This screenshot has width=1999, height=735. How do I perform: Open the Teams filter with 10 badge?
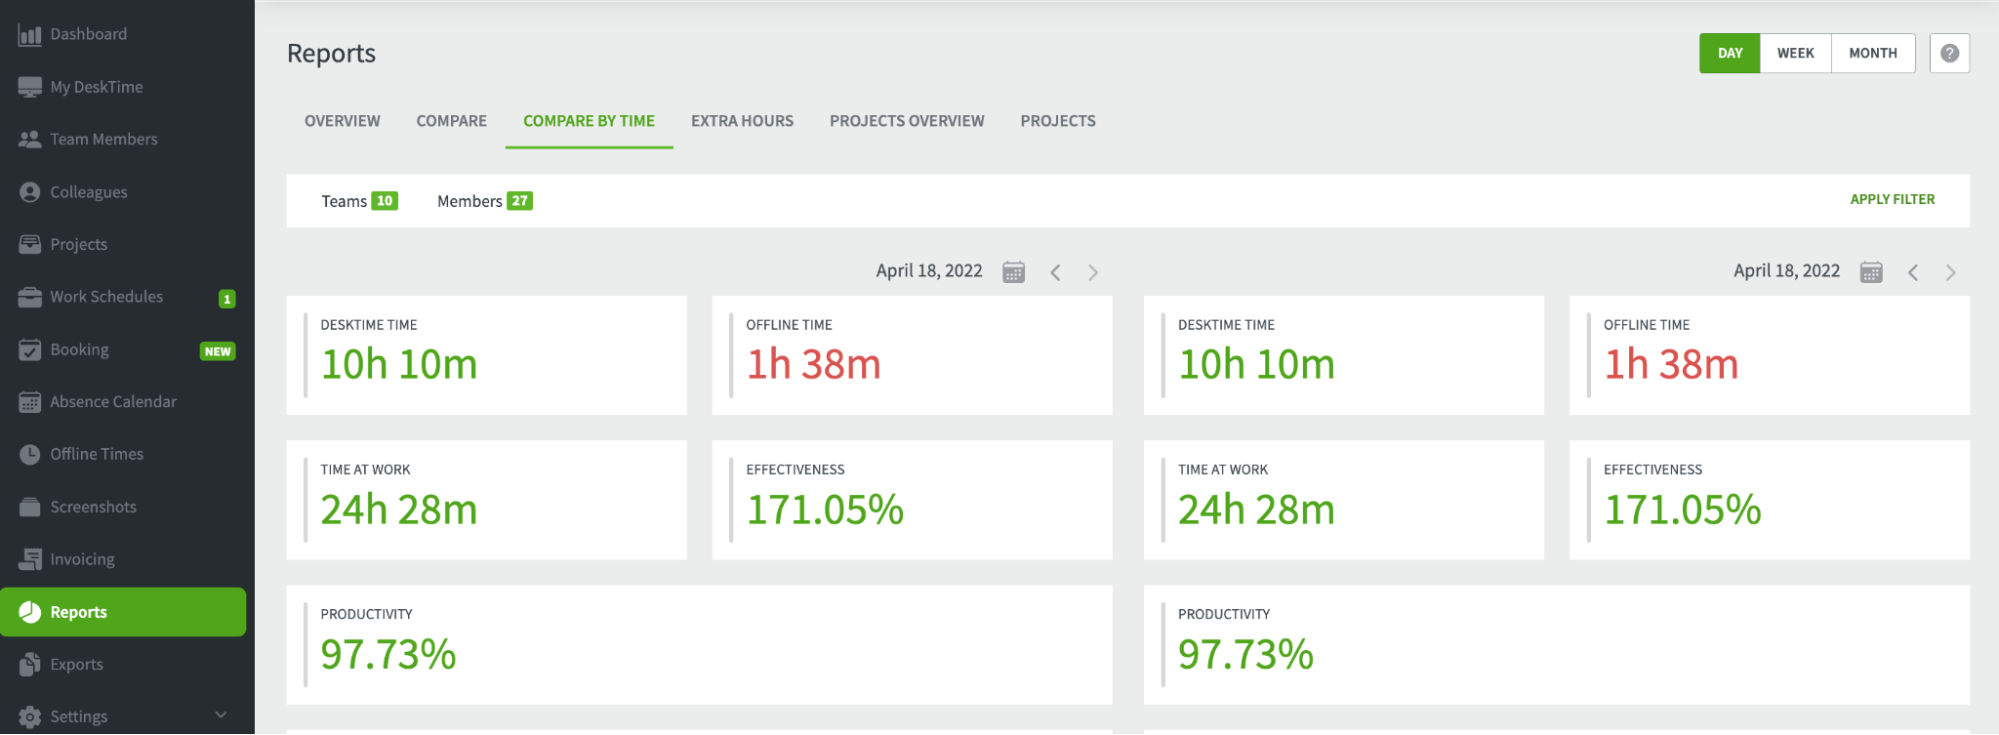359,201
